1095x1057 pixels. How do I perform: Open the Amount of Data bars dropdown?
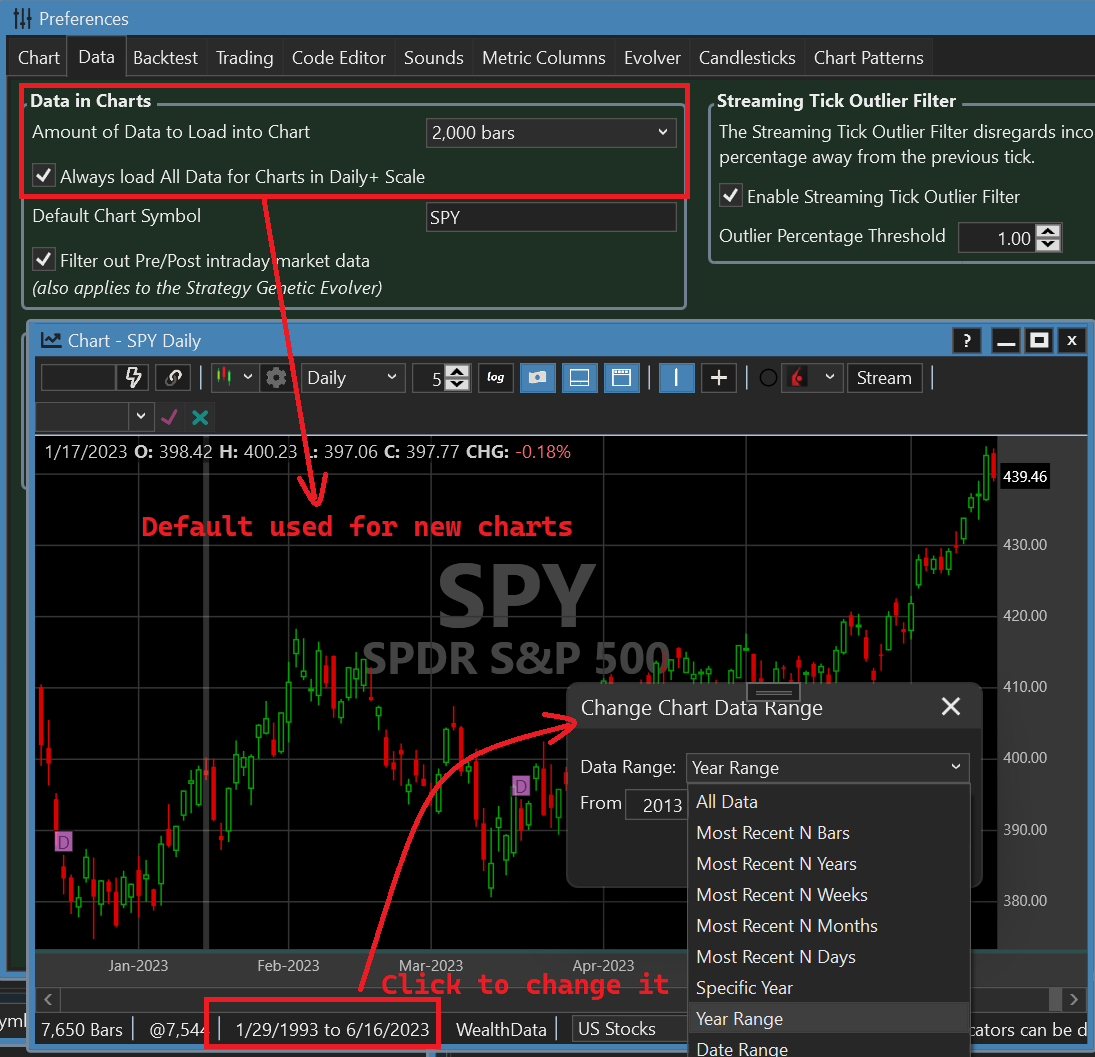(550, 132)
